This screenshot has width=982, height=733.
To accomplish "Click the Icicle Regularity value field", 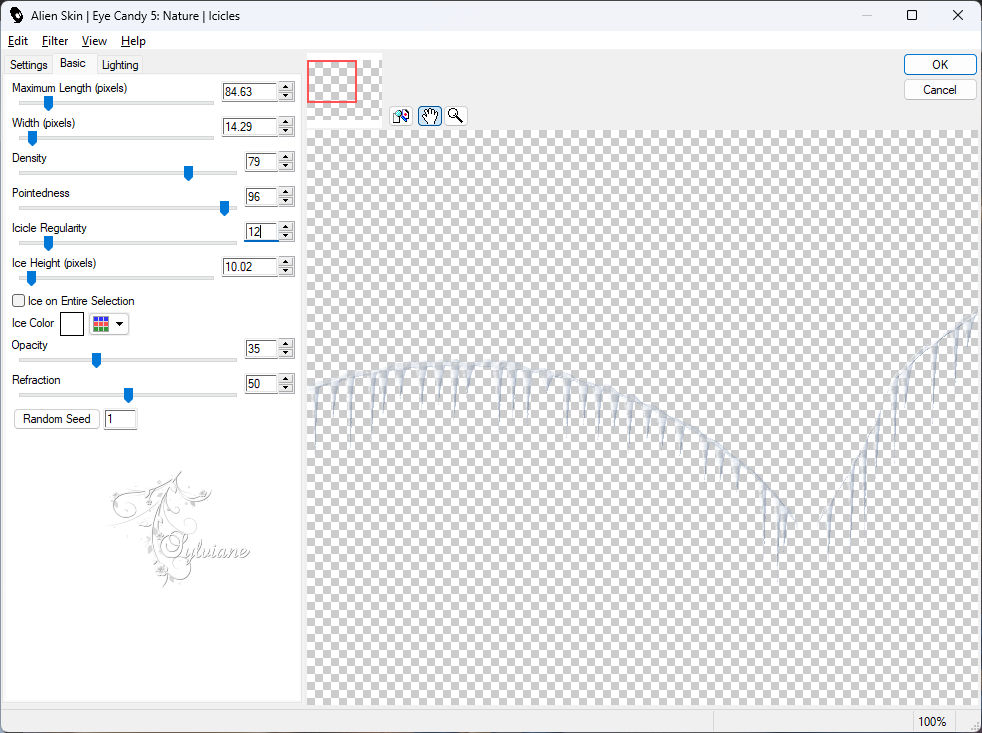I will pyautogui.click(x=261, y=232).
